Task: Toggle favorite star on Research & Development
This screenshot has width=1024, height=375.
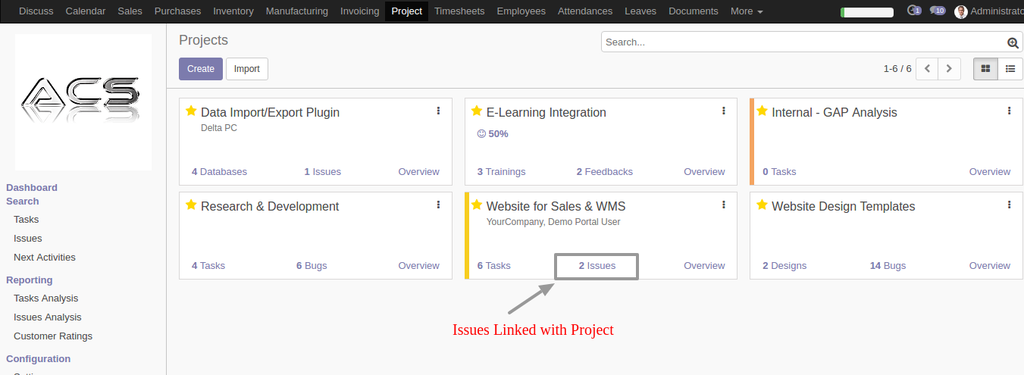Action: point(191,205)
